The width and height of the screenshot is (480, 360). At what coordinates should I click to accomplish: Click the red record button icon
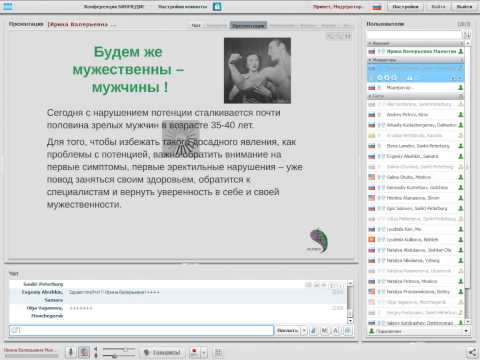pyautogui.click(x=194, y=352)
